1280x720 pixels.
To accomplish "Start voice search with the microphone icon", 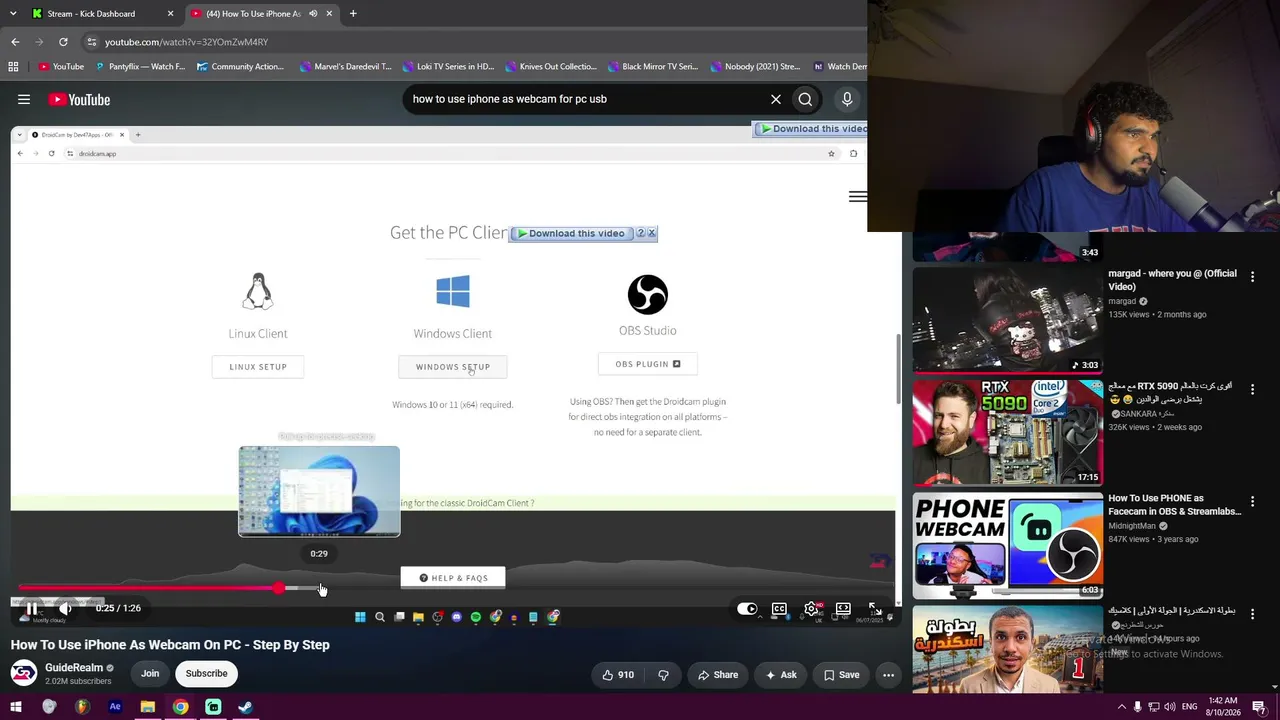I will pos(847,99).
